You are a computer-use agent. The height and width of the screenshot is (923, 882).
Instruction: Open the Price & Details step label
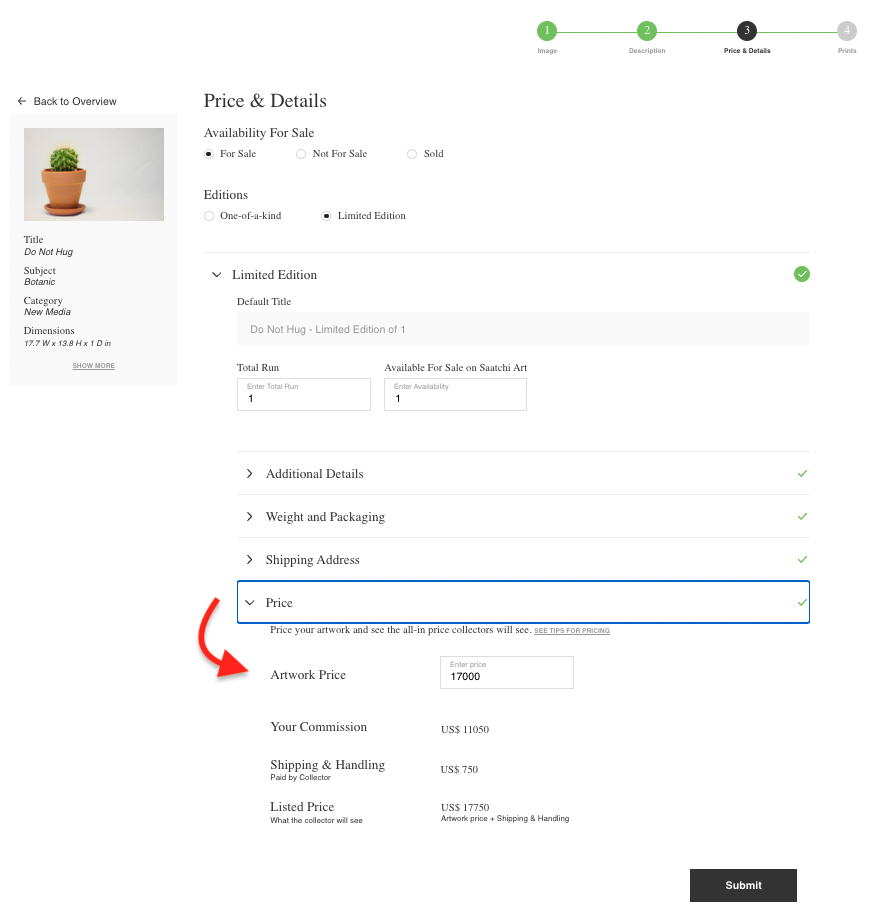[747, 51]
